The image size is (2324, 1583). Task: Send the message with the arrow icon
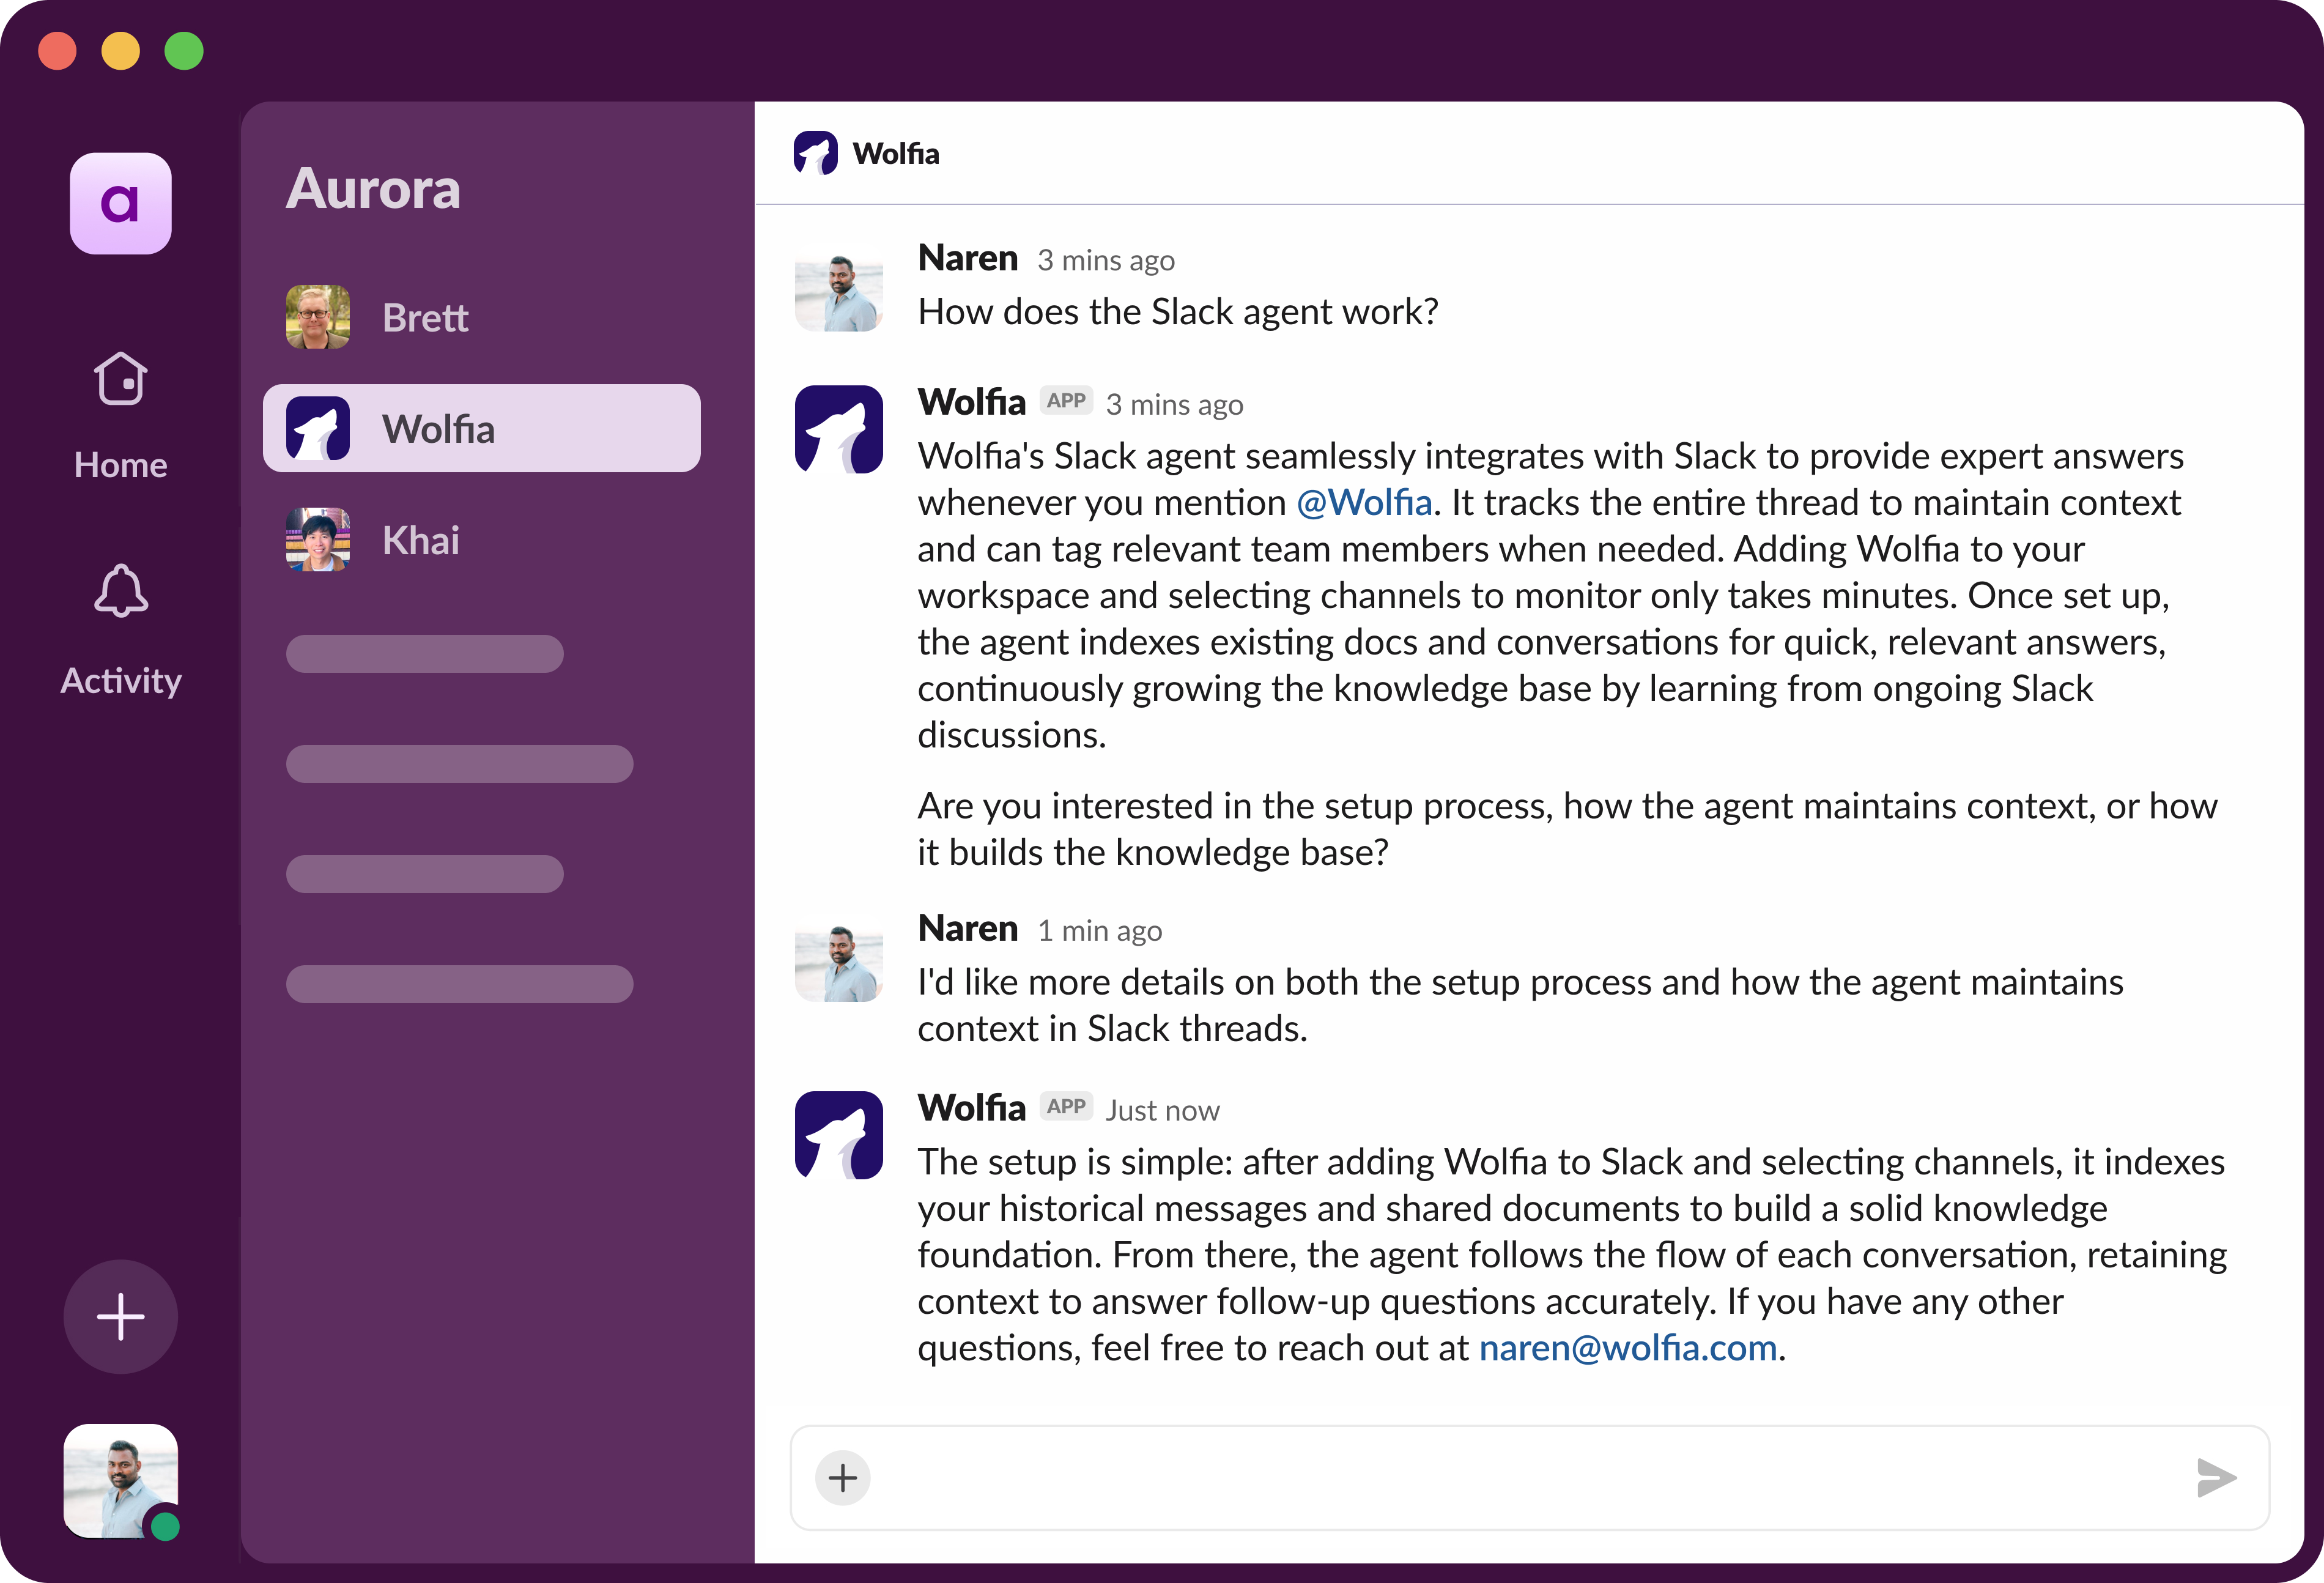click(2217, 1478)
